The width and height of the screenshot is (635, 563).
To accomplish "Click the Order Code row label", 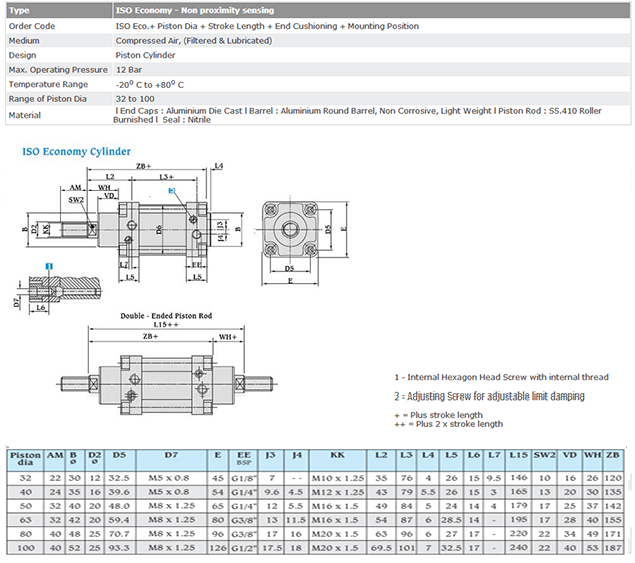I will coord(32,26).
